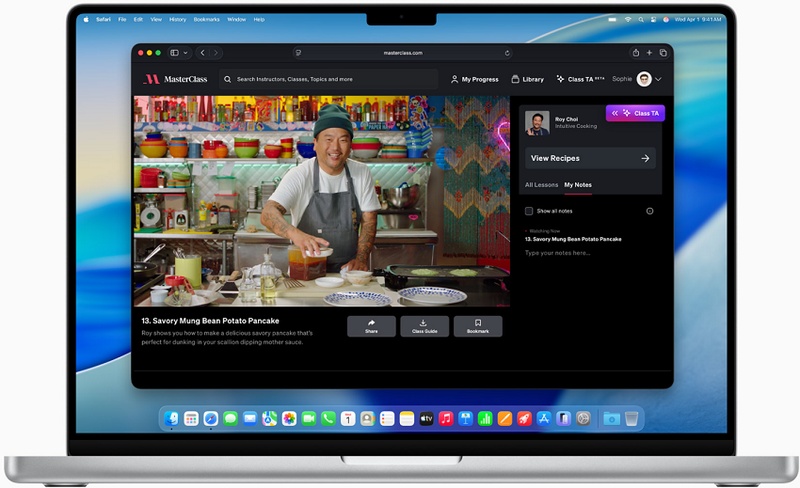This screenshot has height=488, width=800.
Task: Open App Store from the dock
Action: [x=544, y=419]
